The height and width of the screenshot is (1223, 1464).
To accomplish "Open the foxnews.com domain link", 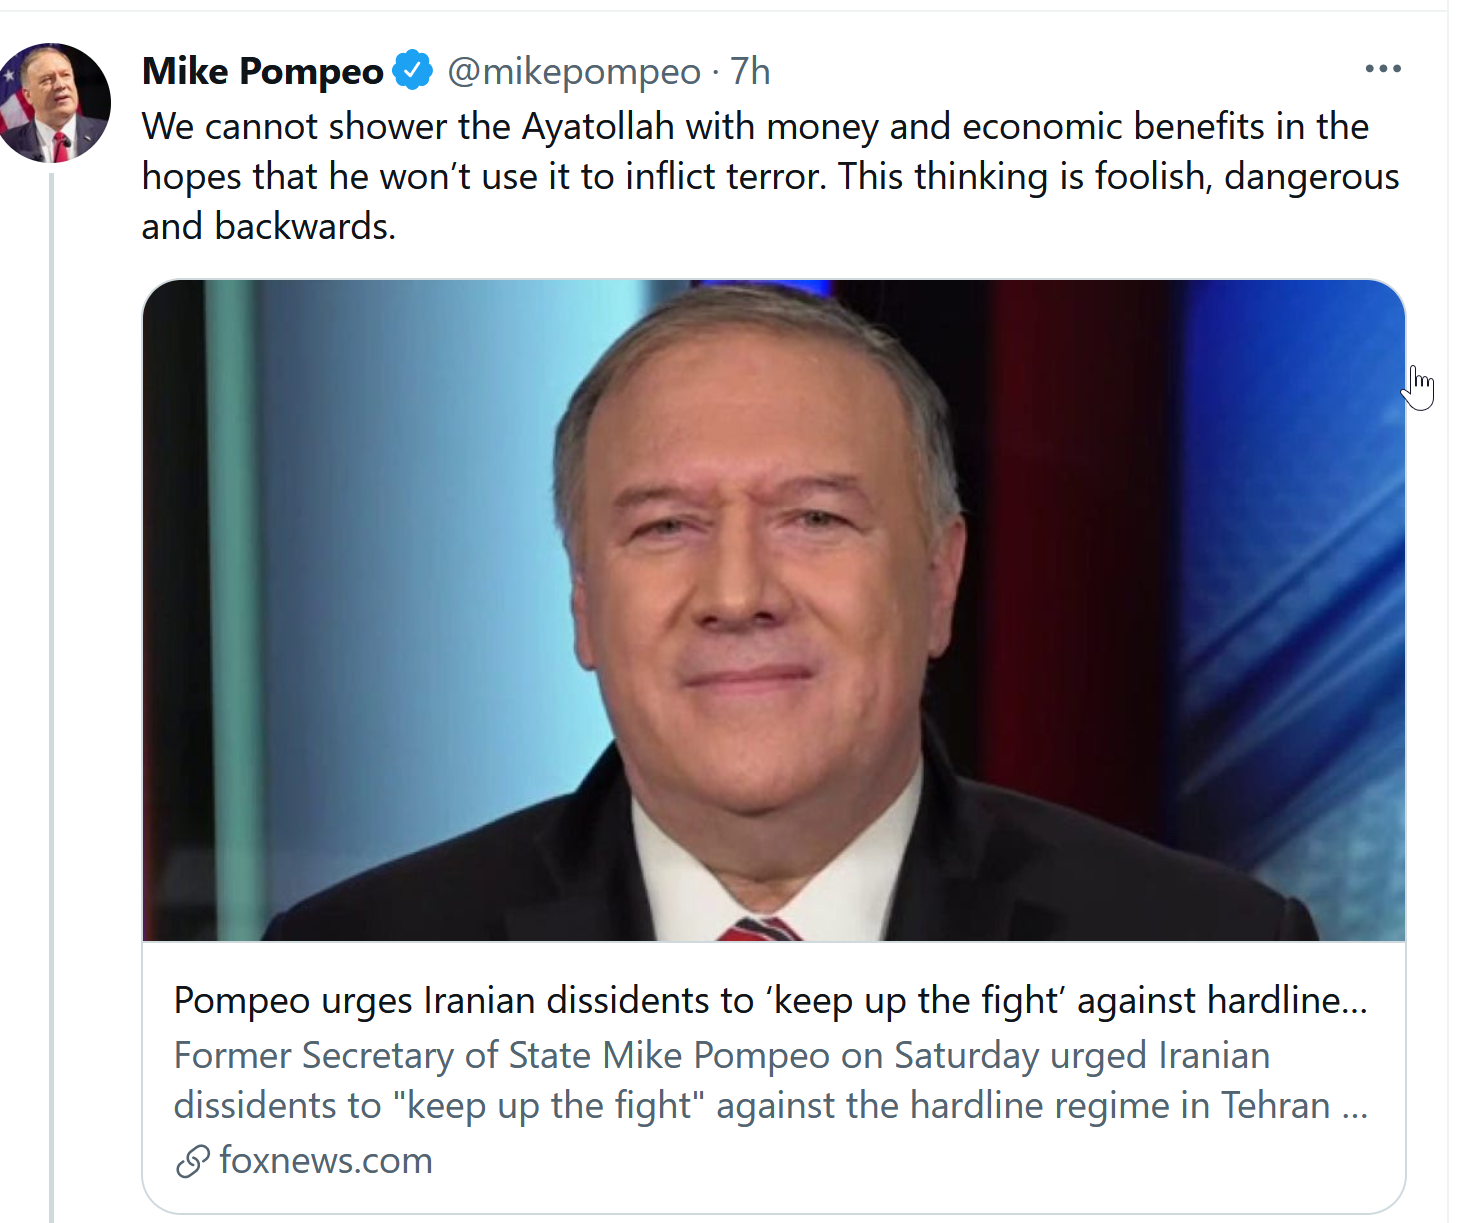I will click(x=326, y=1160).
